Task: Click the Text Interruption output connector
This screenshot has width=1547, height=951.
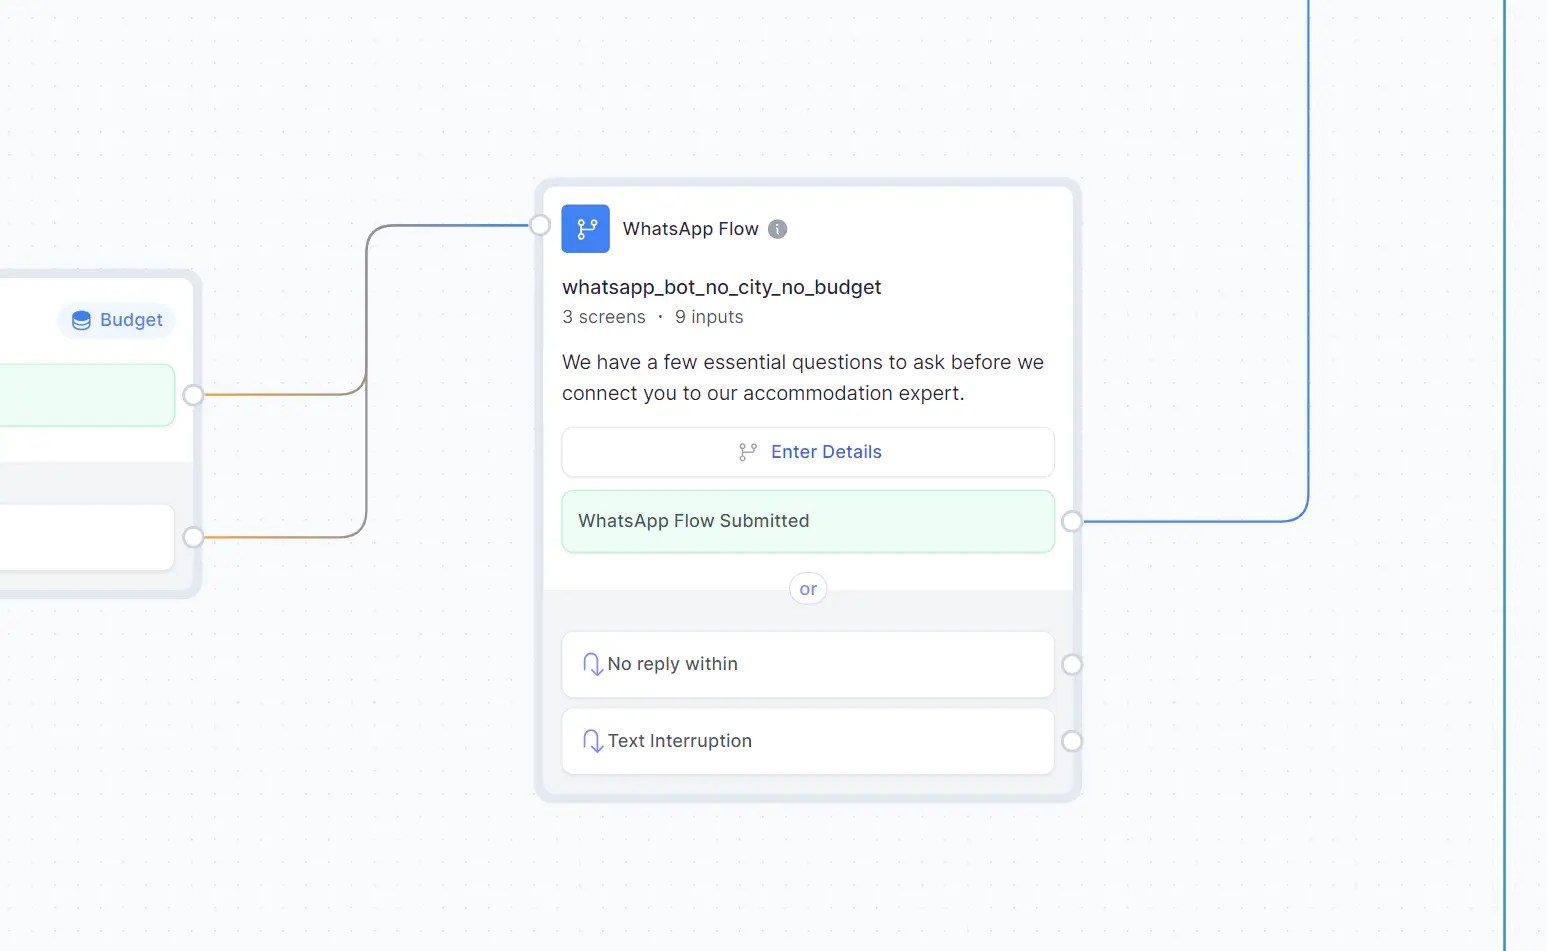Action: coord(1072,741)
